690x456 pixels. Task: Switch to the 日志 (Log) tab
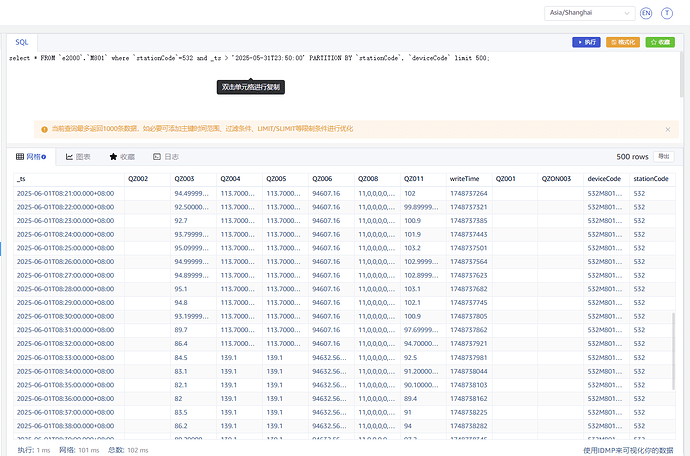[166, 157]
